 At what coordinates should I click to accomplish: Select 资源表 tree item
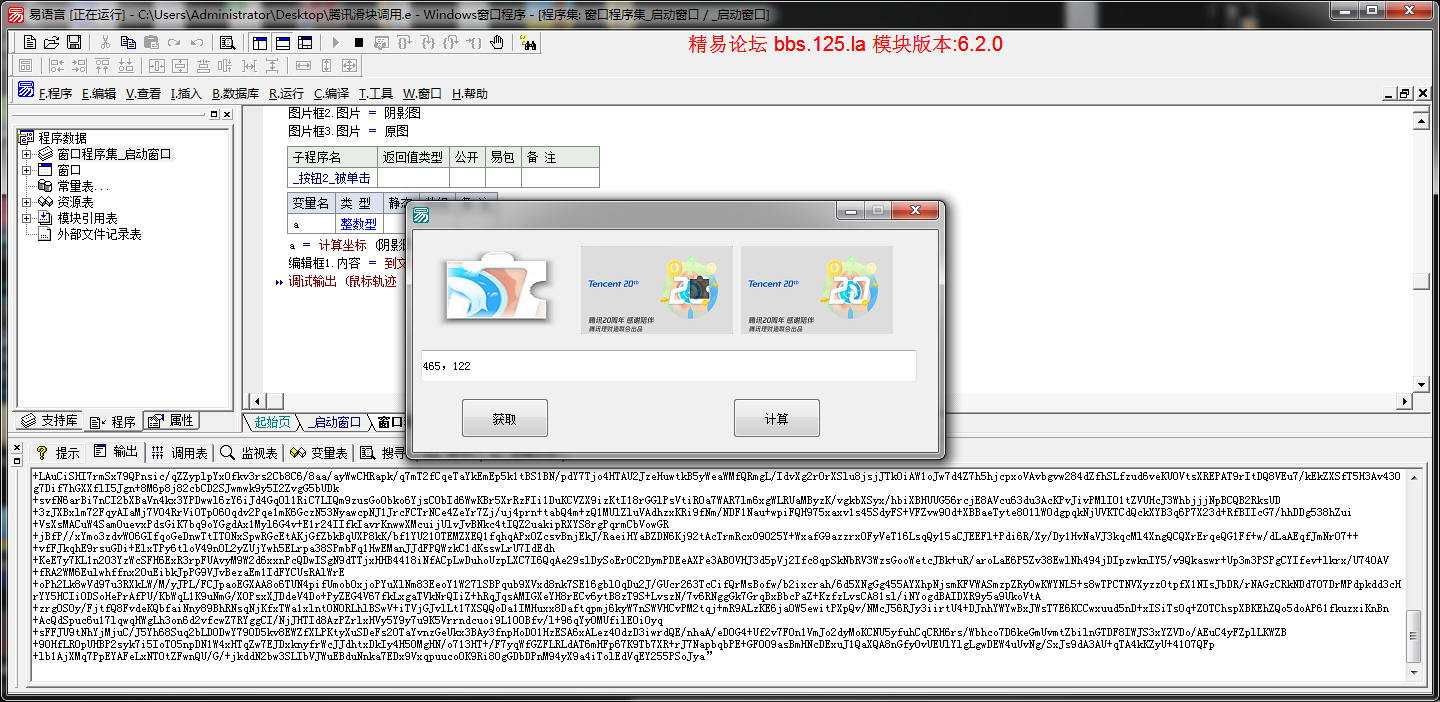pos(75,202)
